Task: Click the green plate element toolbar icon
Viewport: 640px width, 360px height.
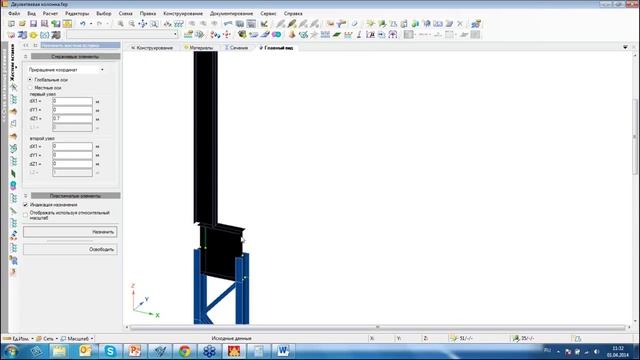Action: [337, 35]
